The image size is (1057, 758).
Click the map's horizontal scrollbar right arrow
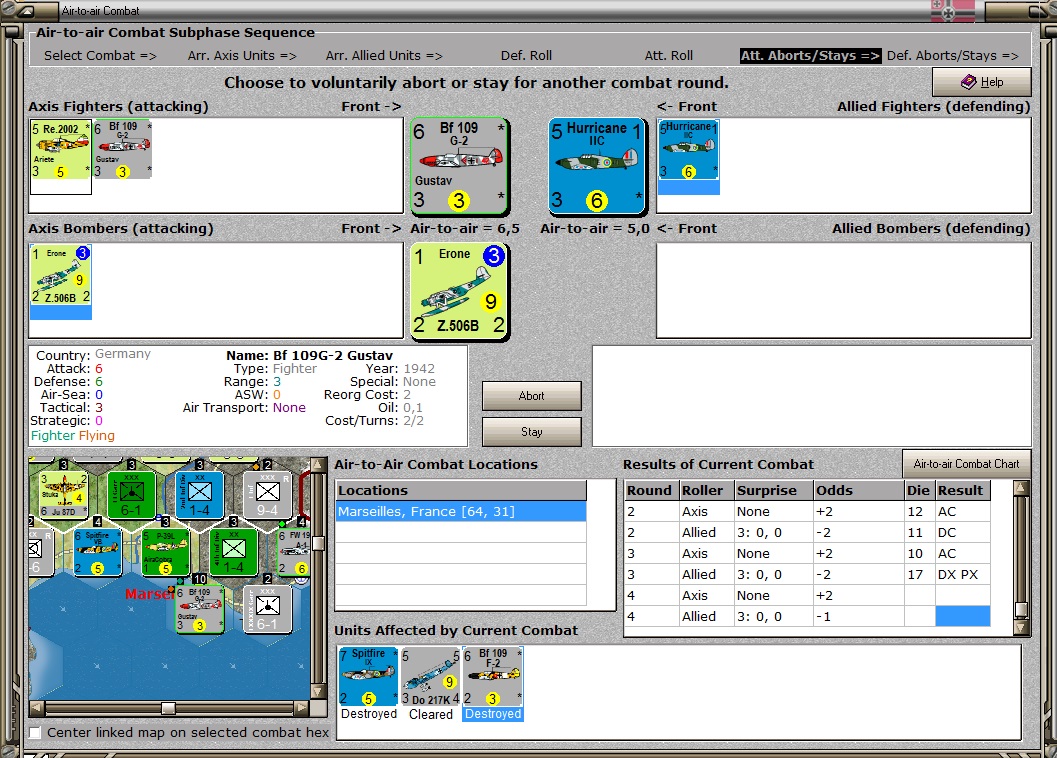302,707
